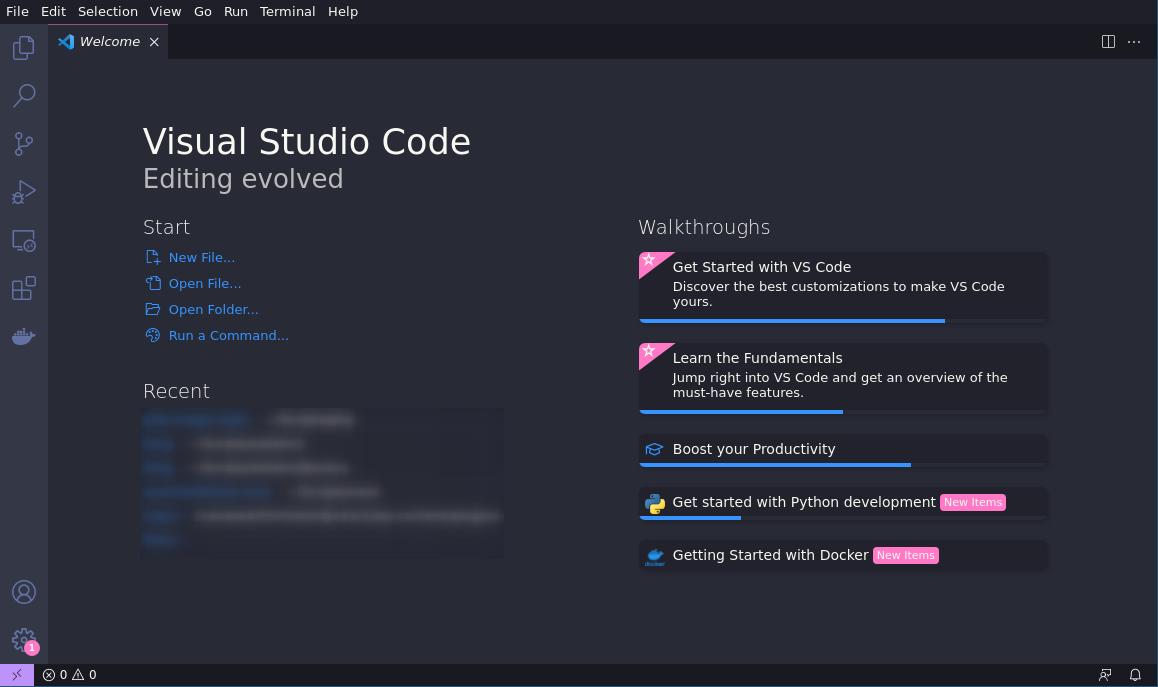Image resolution: width=1158 pixels, height=687 pixels.
Task: Show problems via errors and warnings counter
Action: 69,674
